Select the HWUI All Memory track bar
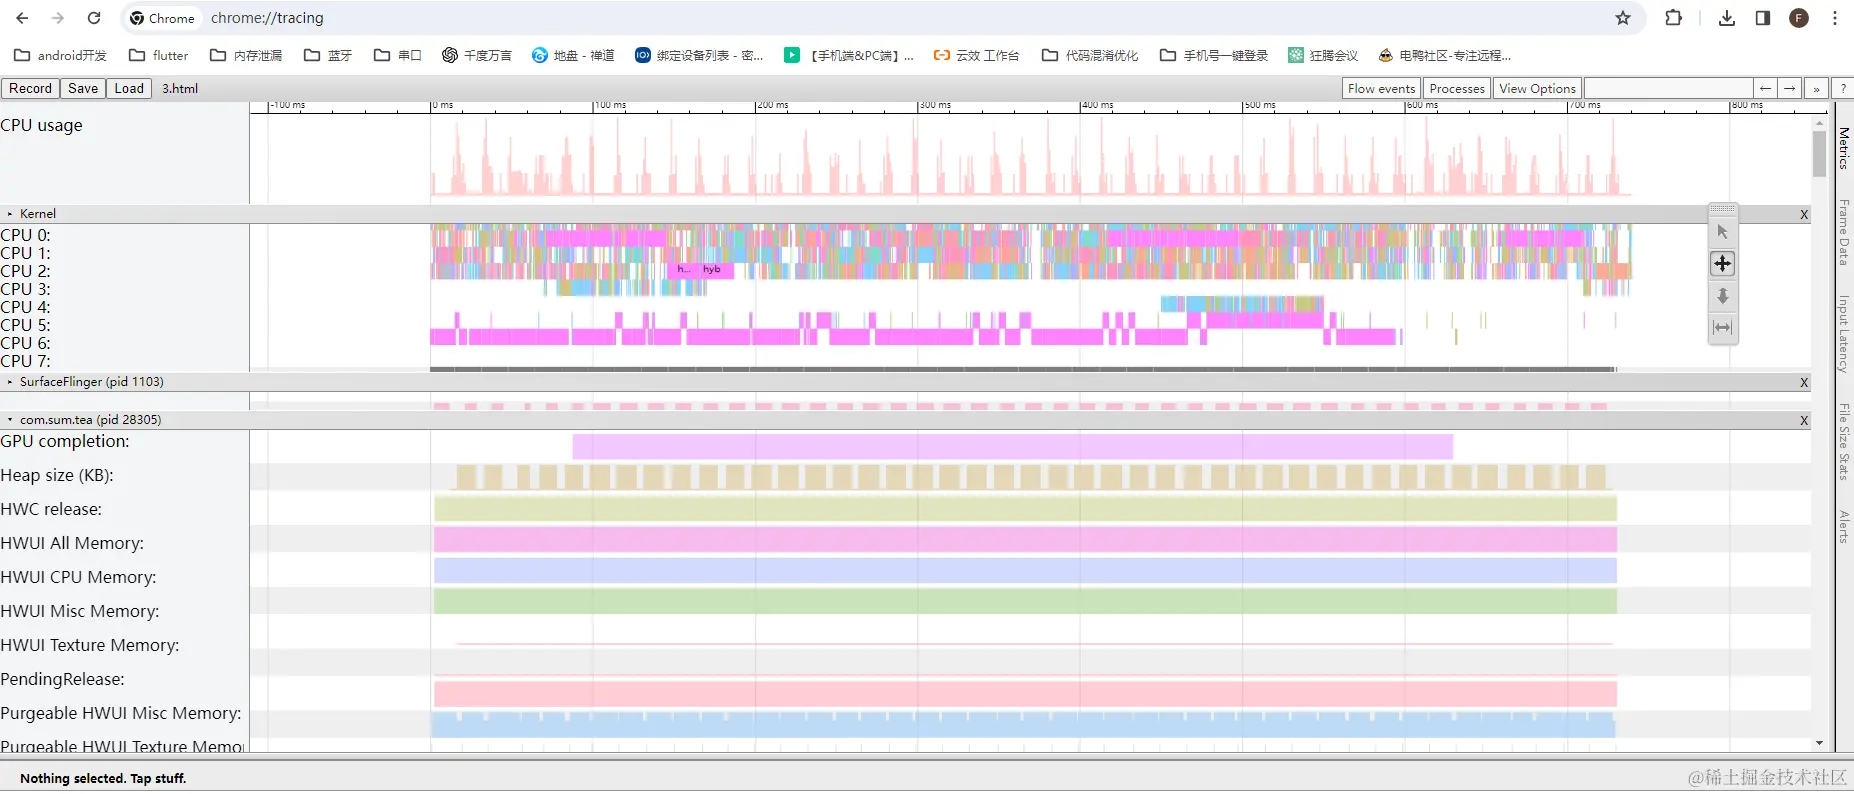This screenshot has height=794, width=1854. point(1025,540)
